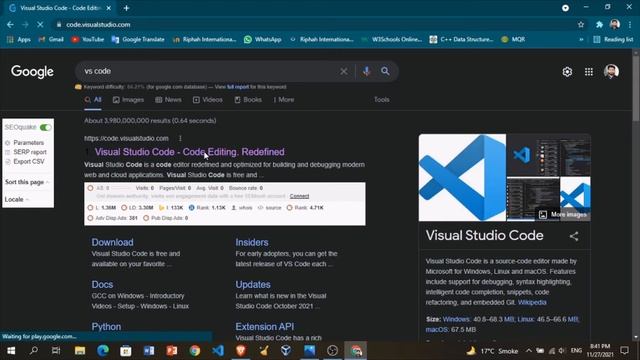Clear the Google search box text
The image size is (640, 360).
point(344,71)
